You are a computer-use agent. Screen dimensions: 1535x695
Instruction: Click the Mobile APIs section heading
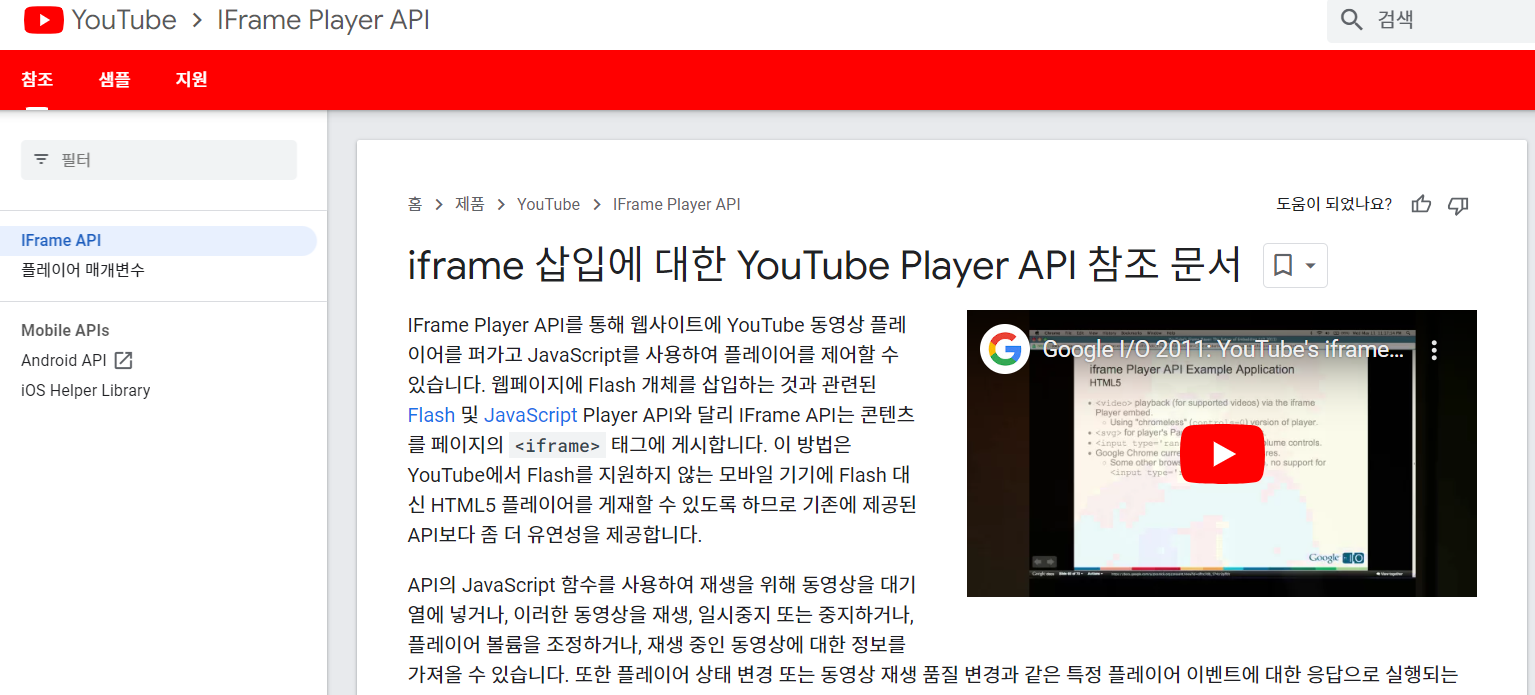[x=65, y=331]
